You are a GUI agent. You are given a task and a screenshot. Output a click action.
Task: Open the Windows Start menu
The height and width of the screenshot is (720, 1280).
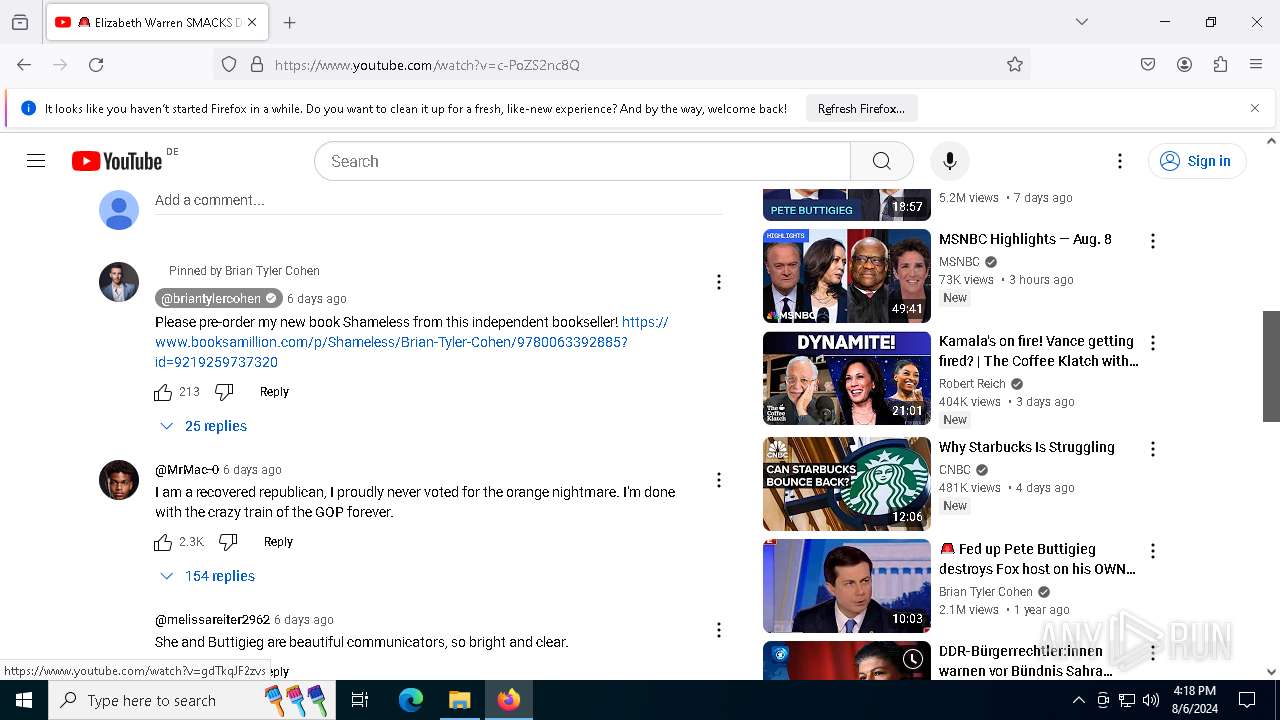24,700
